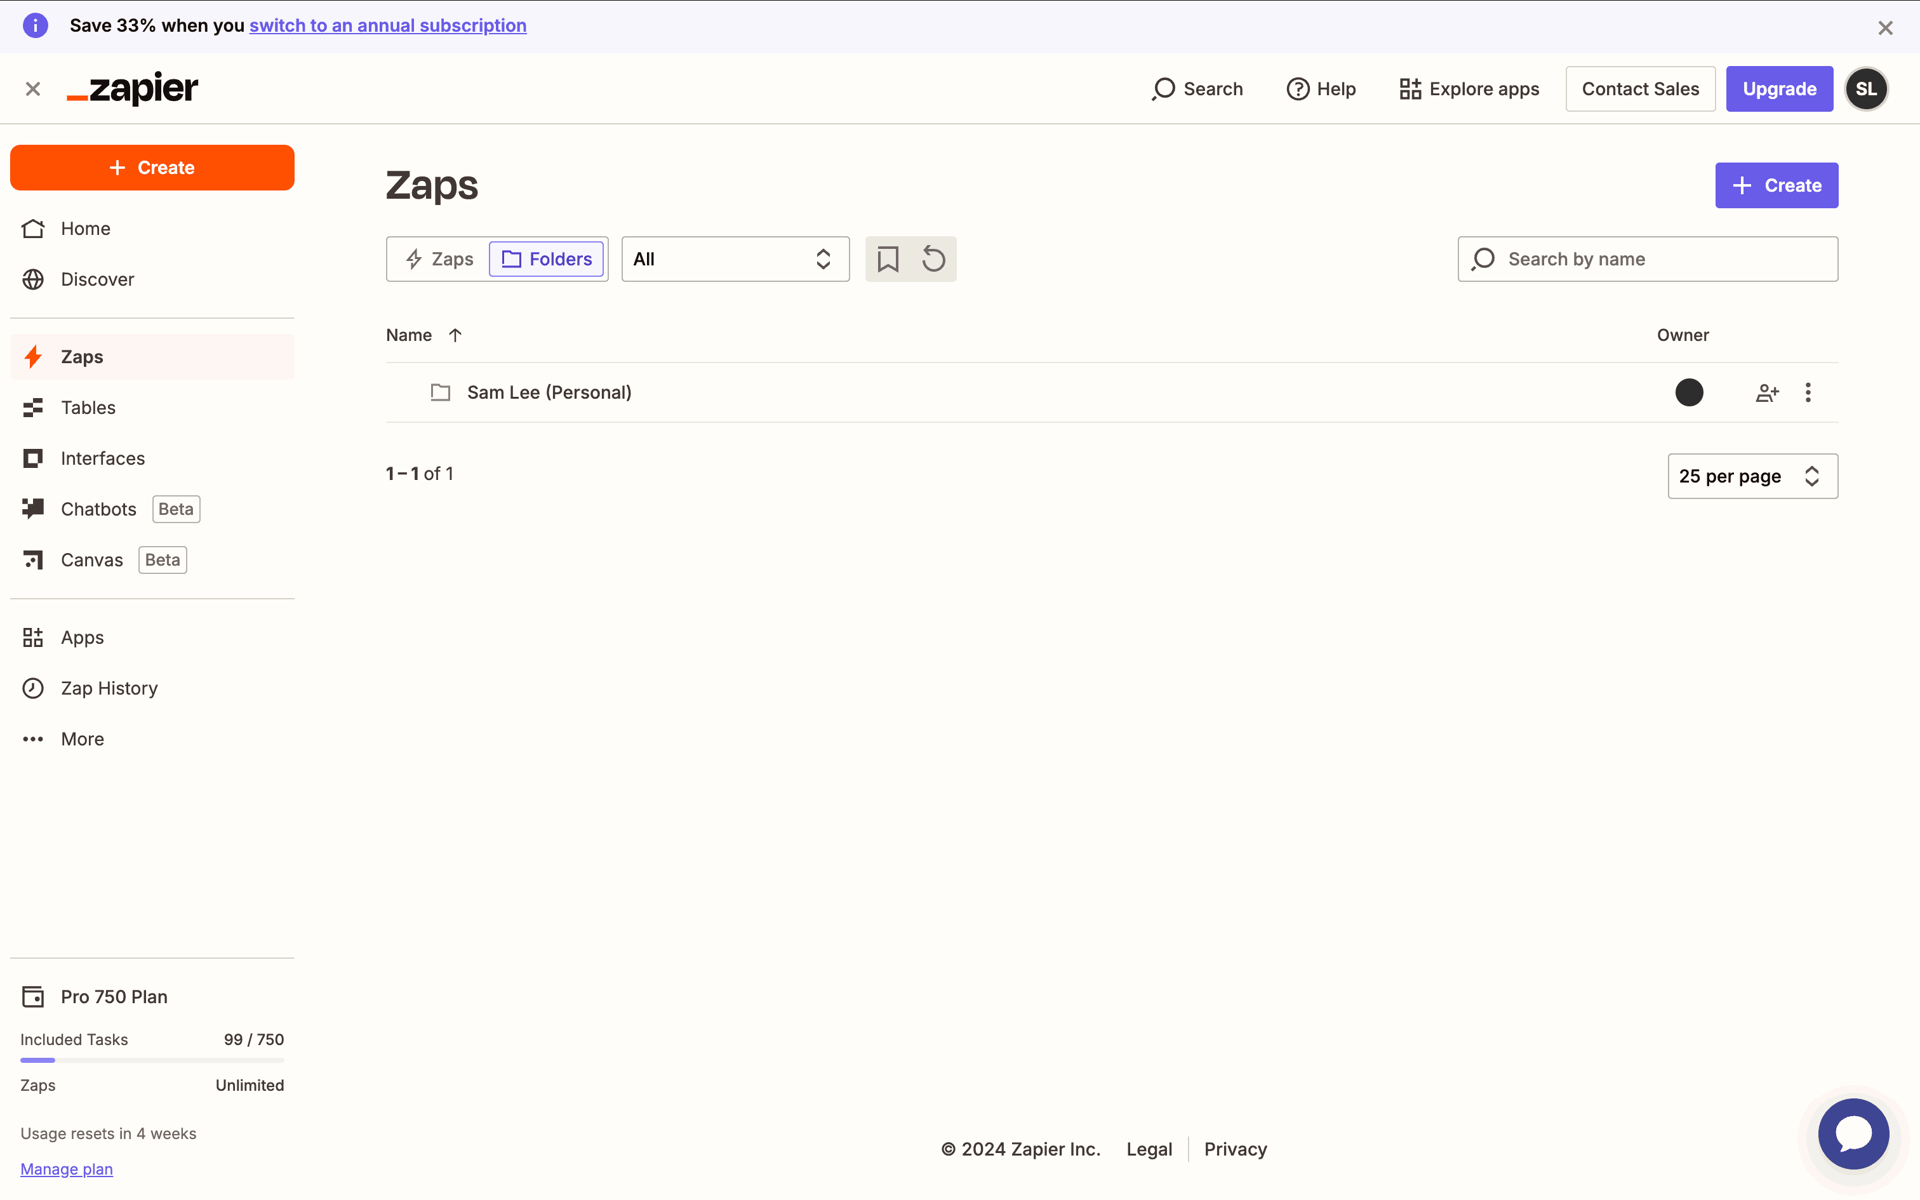Image resolution: width=1920 pixels, height=1200 pixels.
Task: Change the 25 per page dropdown
Action: [1752, 476]
